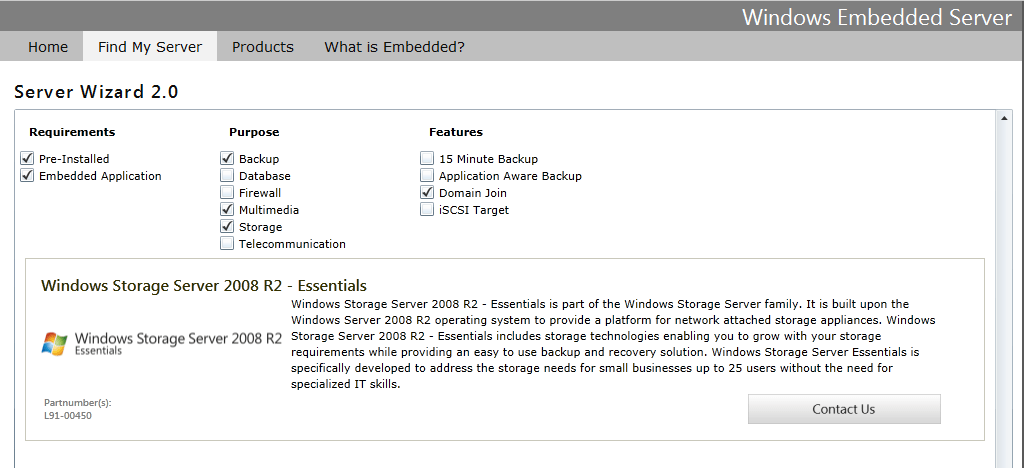Enable the iSCSI Target feature
The image size is (1024, 468).
click(426, 210)
